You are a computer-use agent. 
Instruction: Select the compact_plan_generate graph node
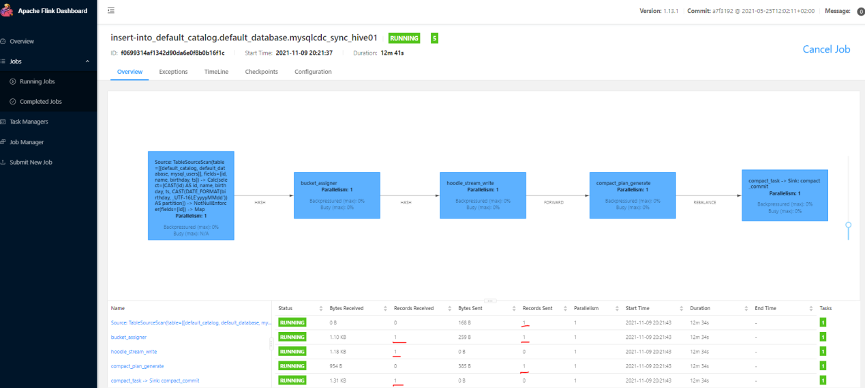click(632, 196)
